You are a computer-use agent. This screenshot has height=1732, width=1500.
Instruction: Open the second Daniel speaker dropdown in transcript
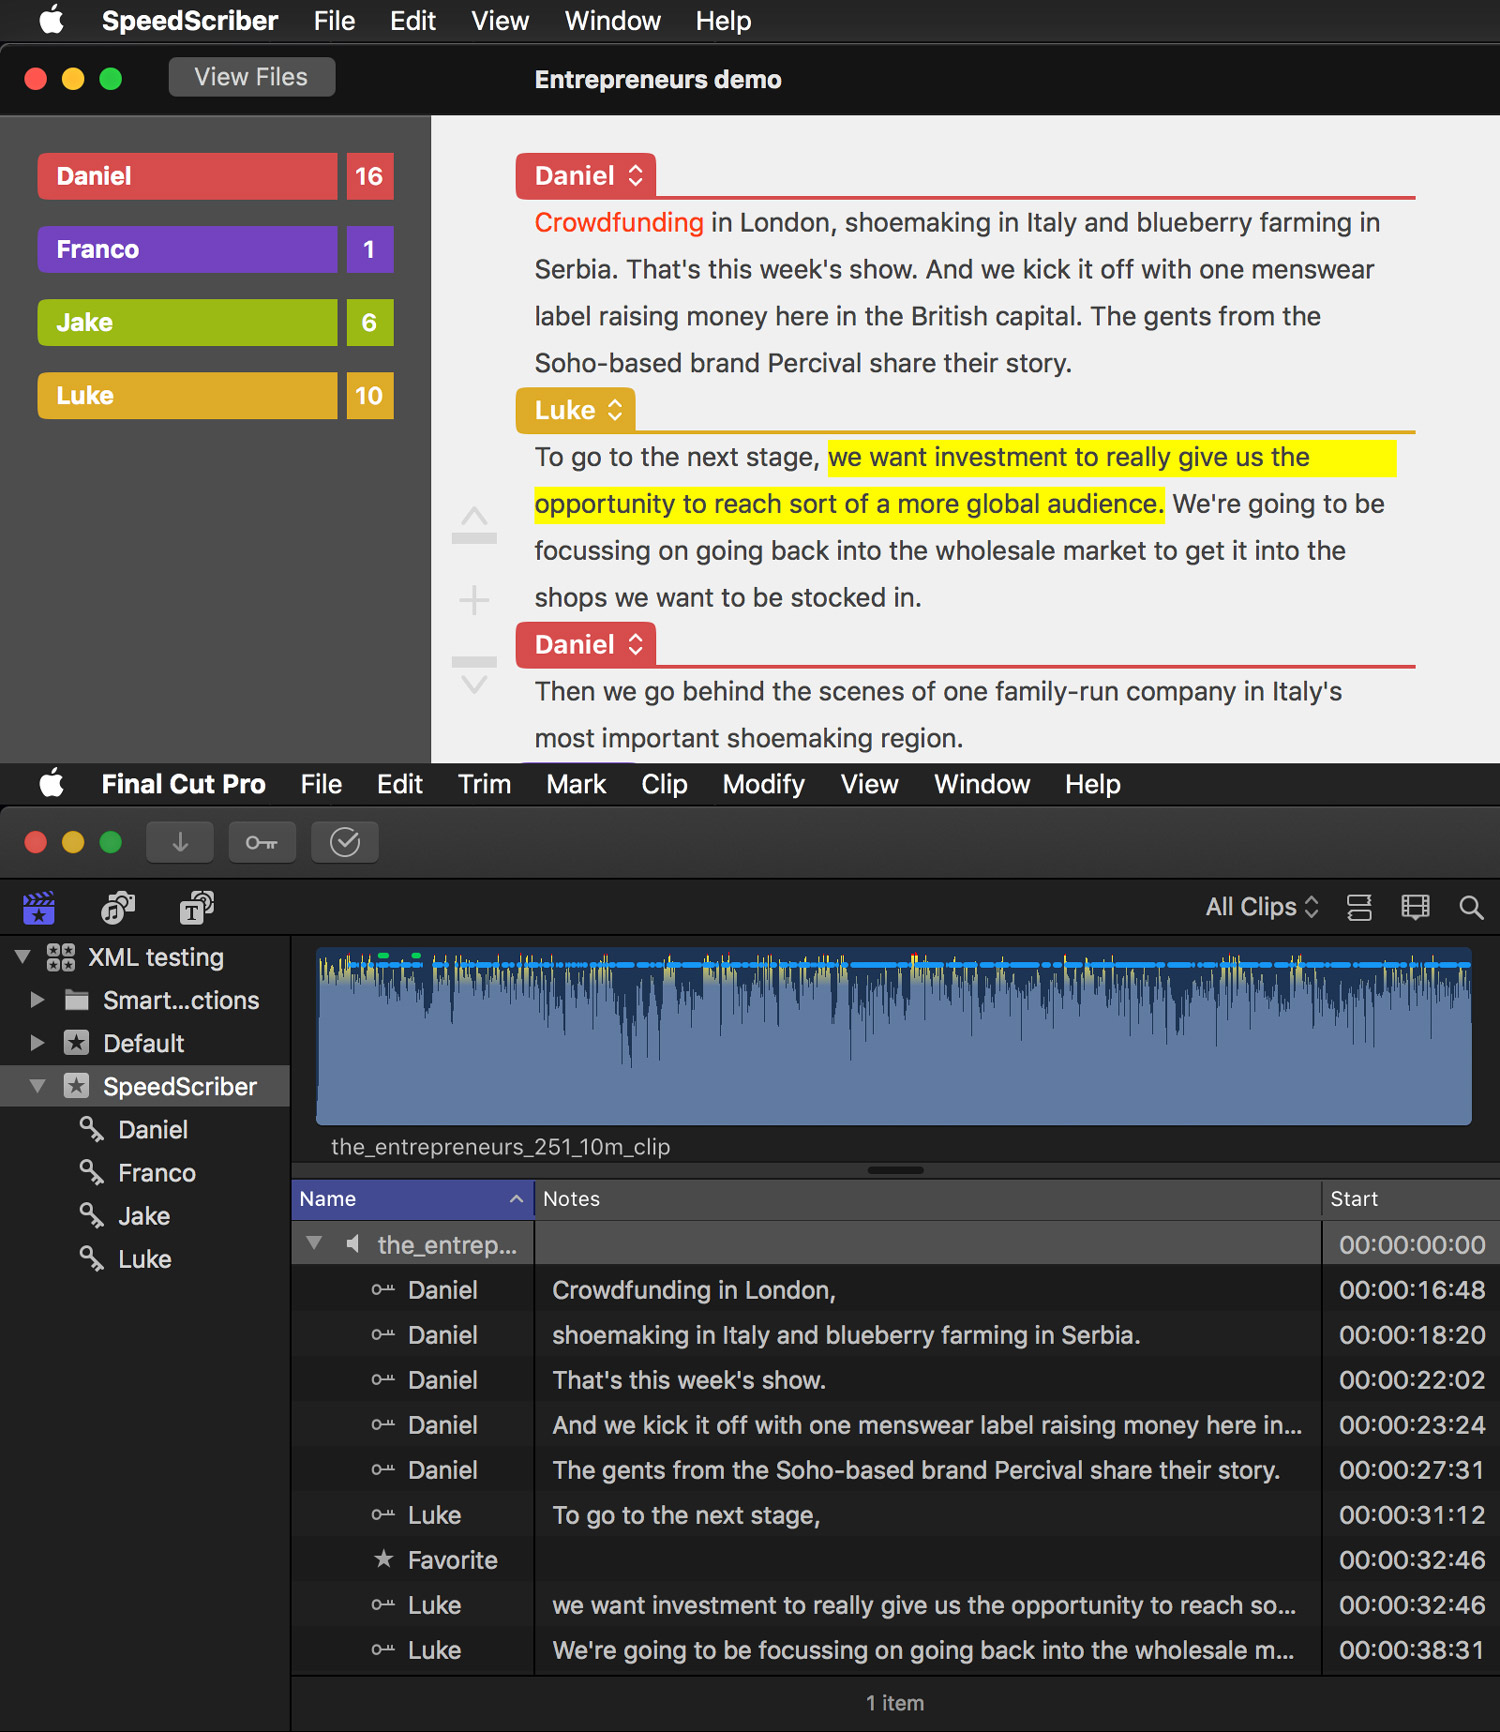click(586, 644)
